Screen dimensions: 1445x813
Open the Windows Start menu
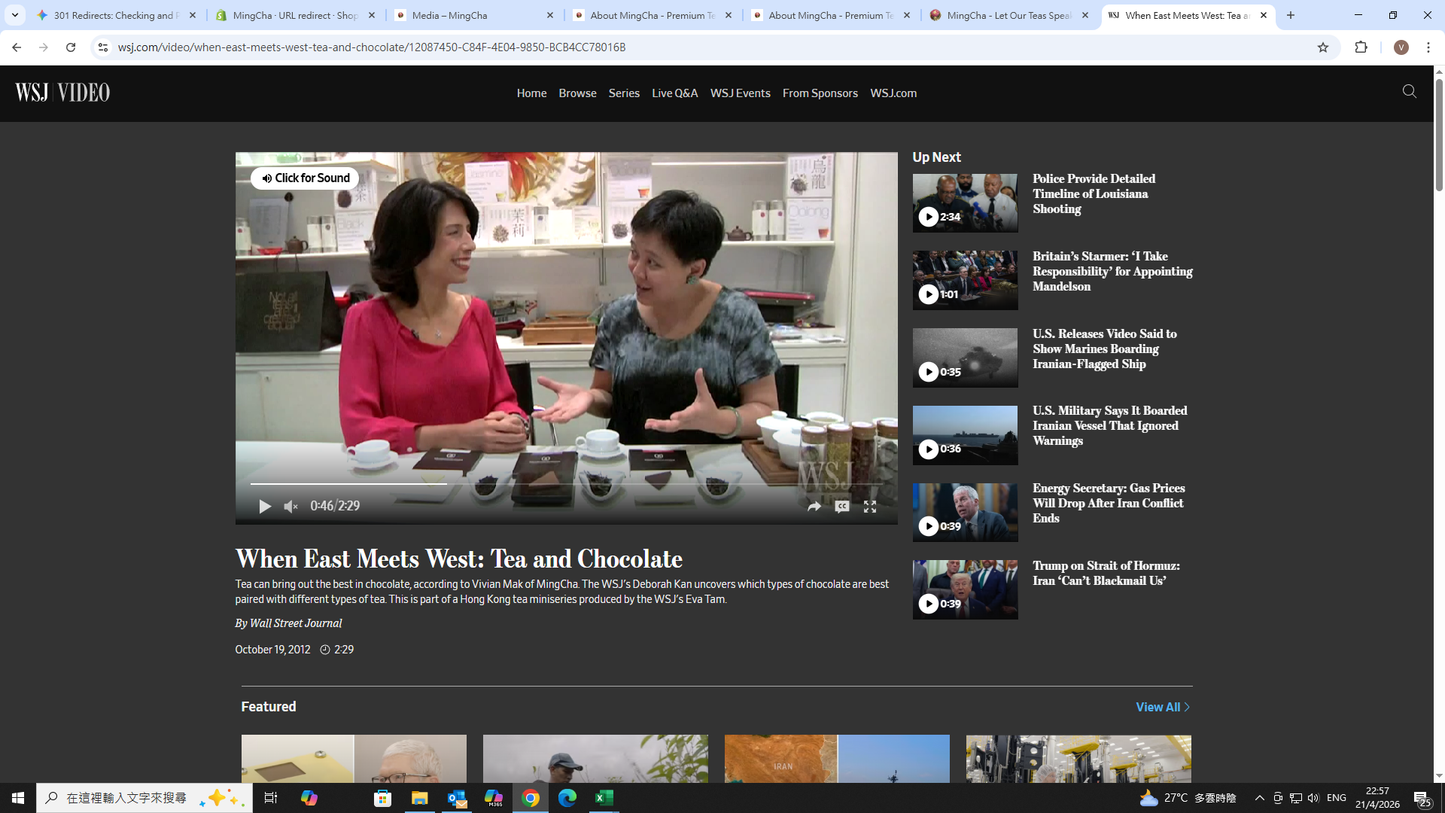(x=17, y=798)
